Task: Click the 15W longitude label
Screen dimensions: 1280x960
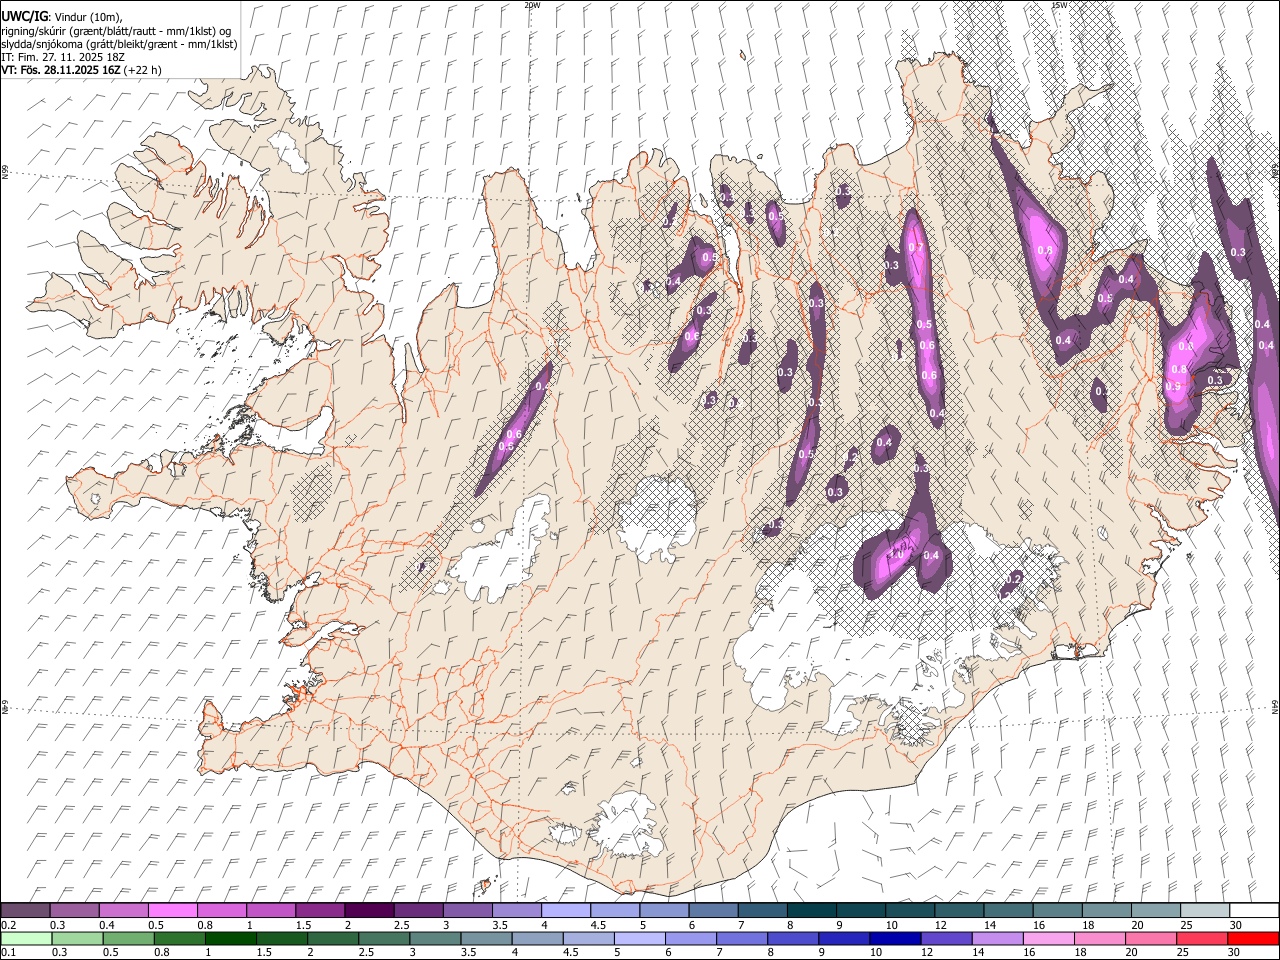Action: [1059, 5]
